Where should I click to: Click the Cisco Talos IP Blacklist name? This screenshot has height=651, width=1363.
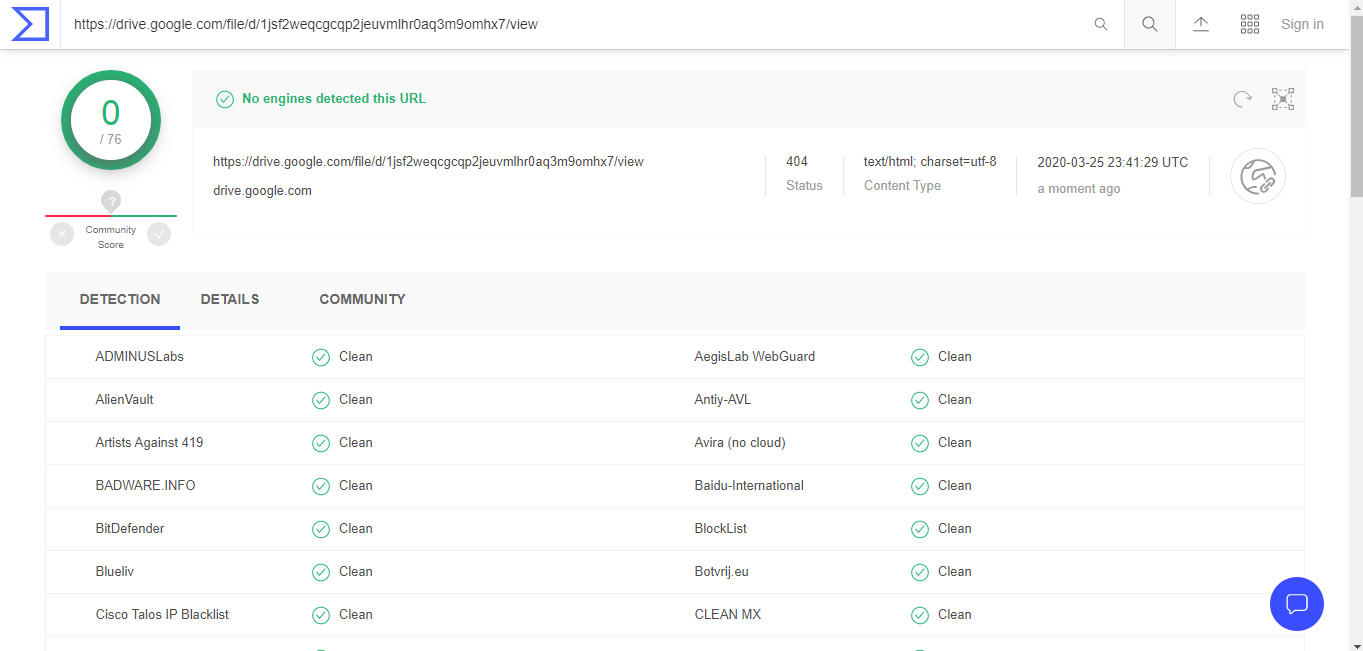tap(162, 614)
